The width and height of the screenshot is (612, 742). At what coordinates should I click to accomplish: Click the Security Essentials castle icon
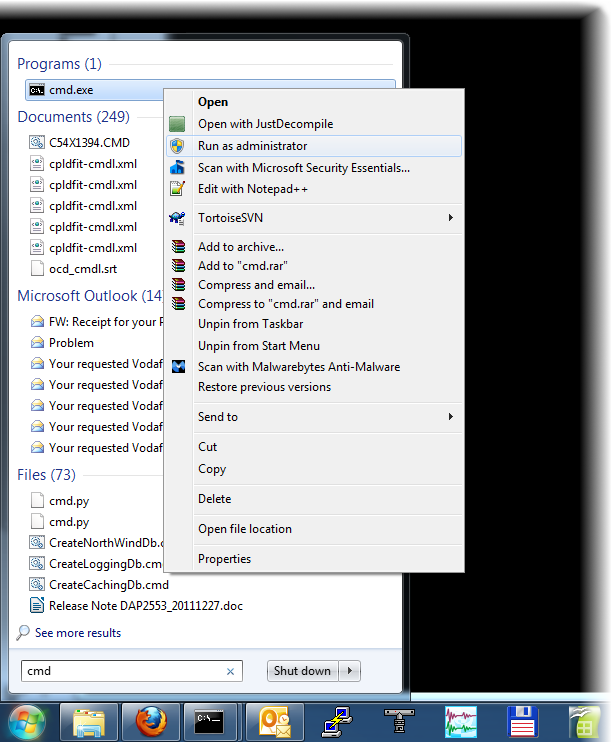177,167
